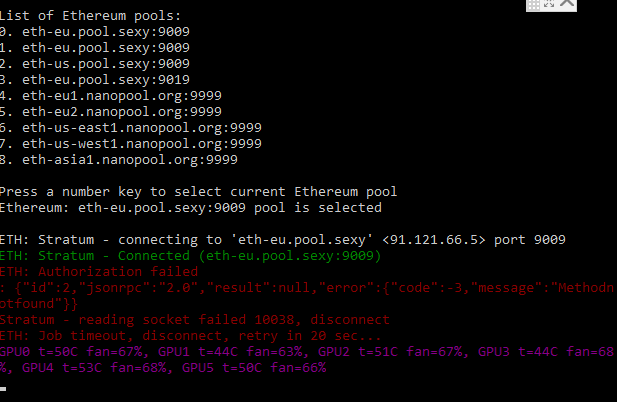This screenshot has width=618, height=402.
Task: Click the eth-asia1.nanopool.org:9999 entry
Action: pyautogui.click(x=119, y=160)
